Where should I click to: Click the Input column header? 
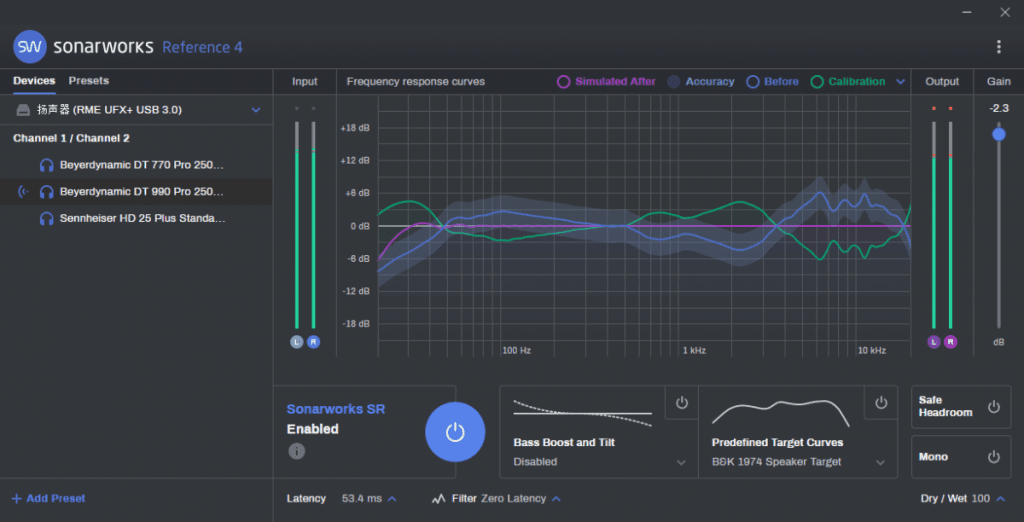tap(304, 82)
